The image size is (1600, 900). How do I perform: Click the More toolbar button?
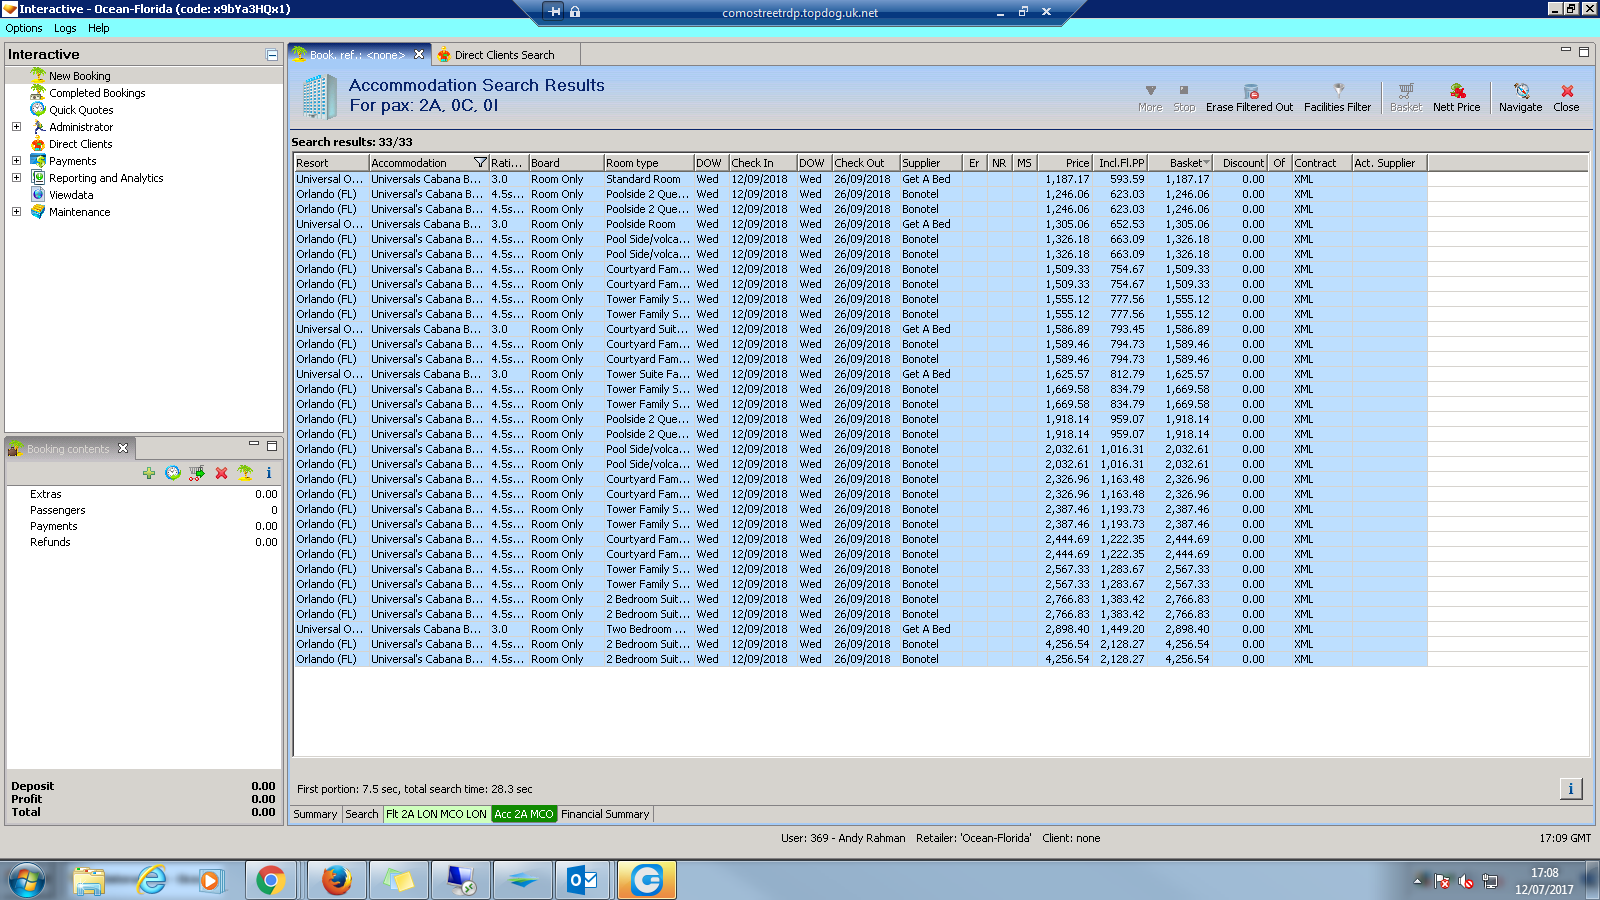(x=1150, y=97)
